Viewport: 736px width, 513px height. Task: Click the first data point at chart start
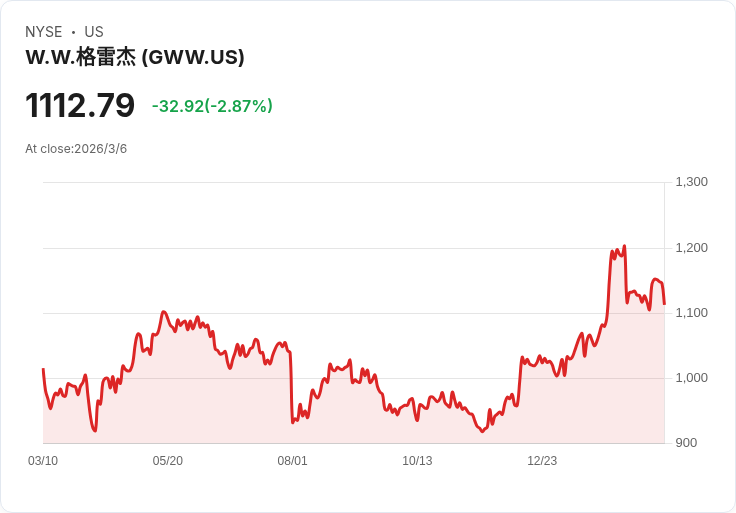pos(43,369)
